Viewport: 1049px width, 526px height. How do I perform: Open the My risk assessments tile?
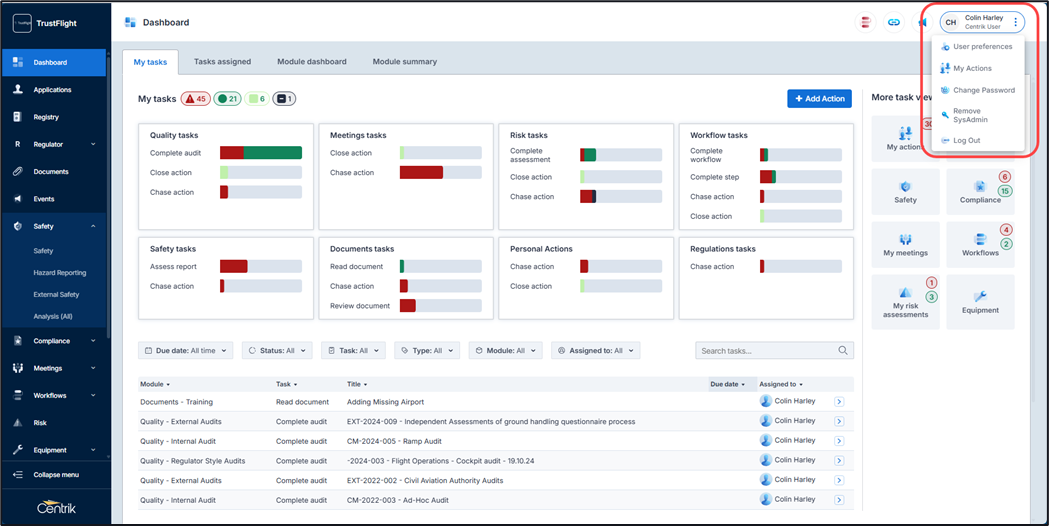[905, 301]
